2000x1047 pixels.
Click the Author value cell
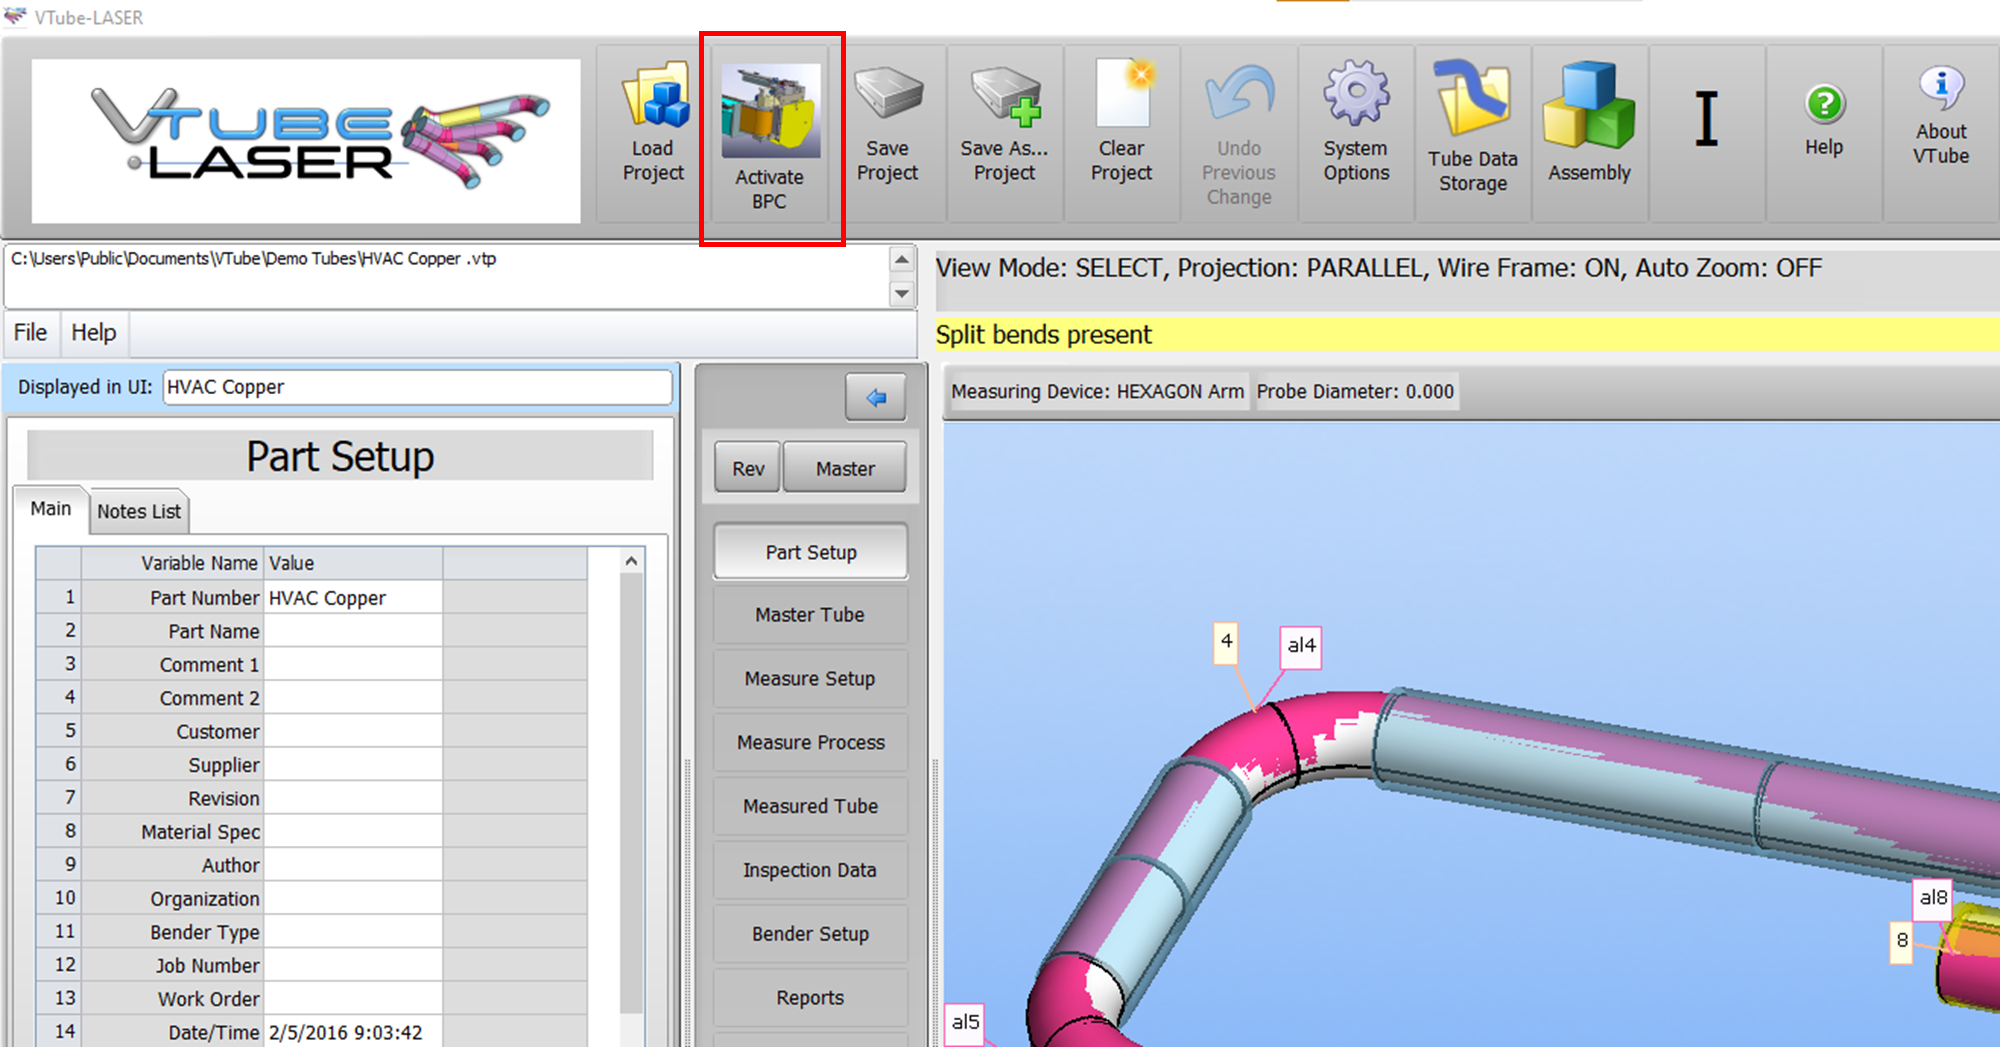tap(353, 865)
